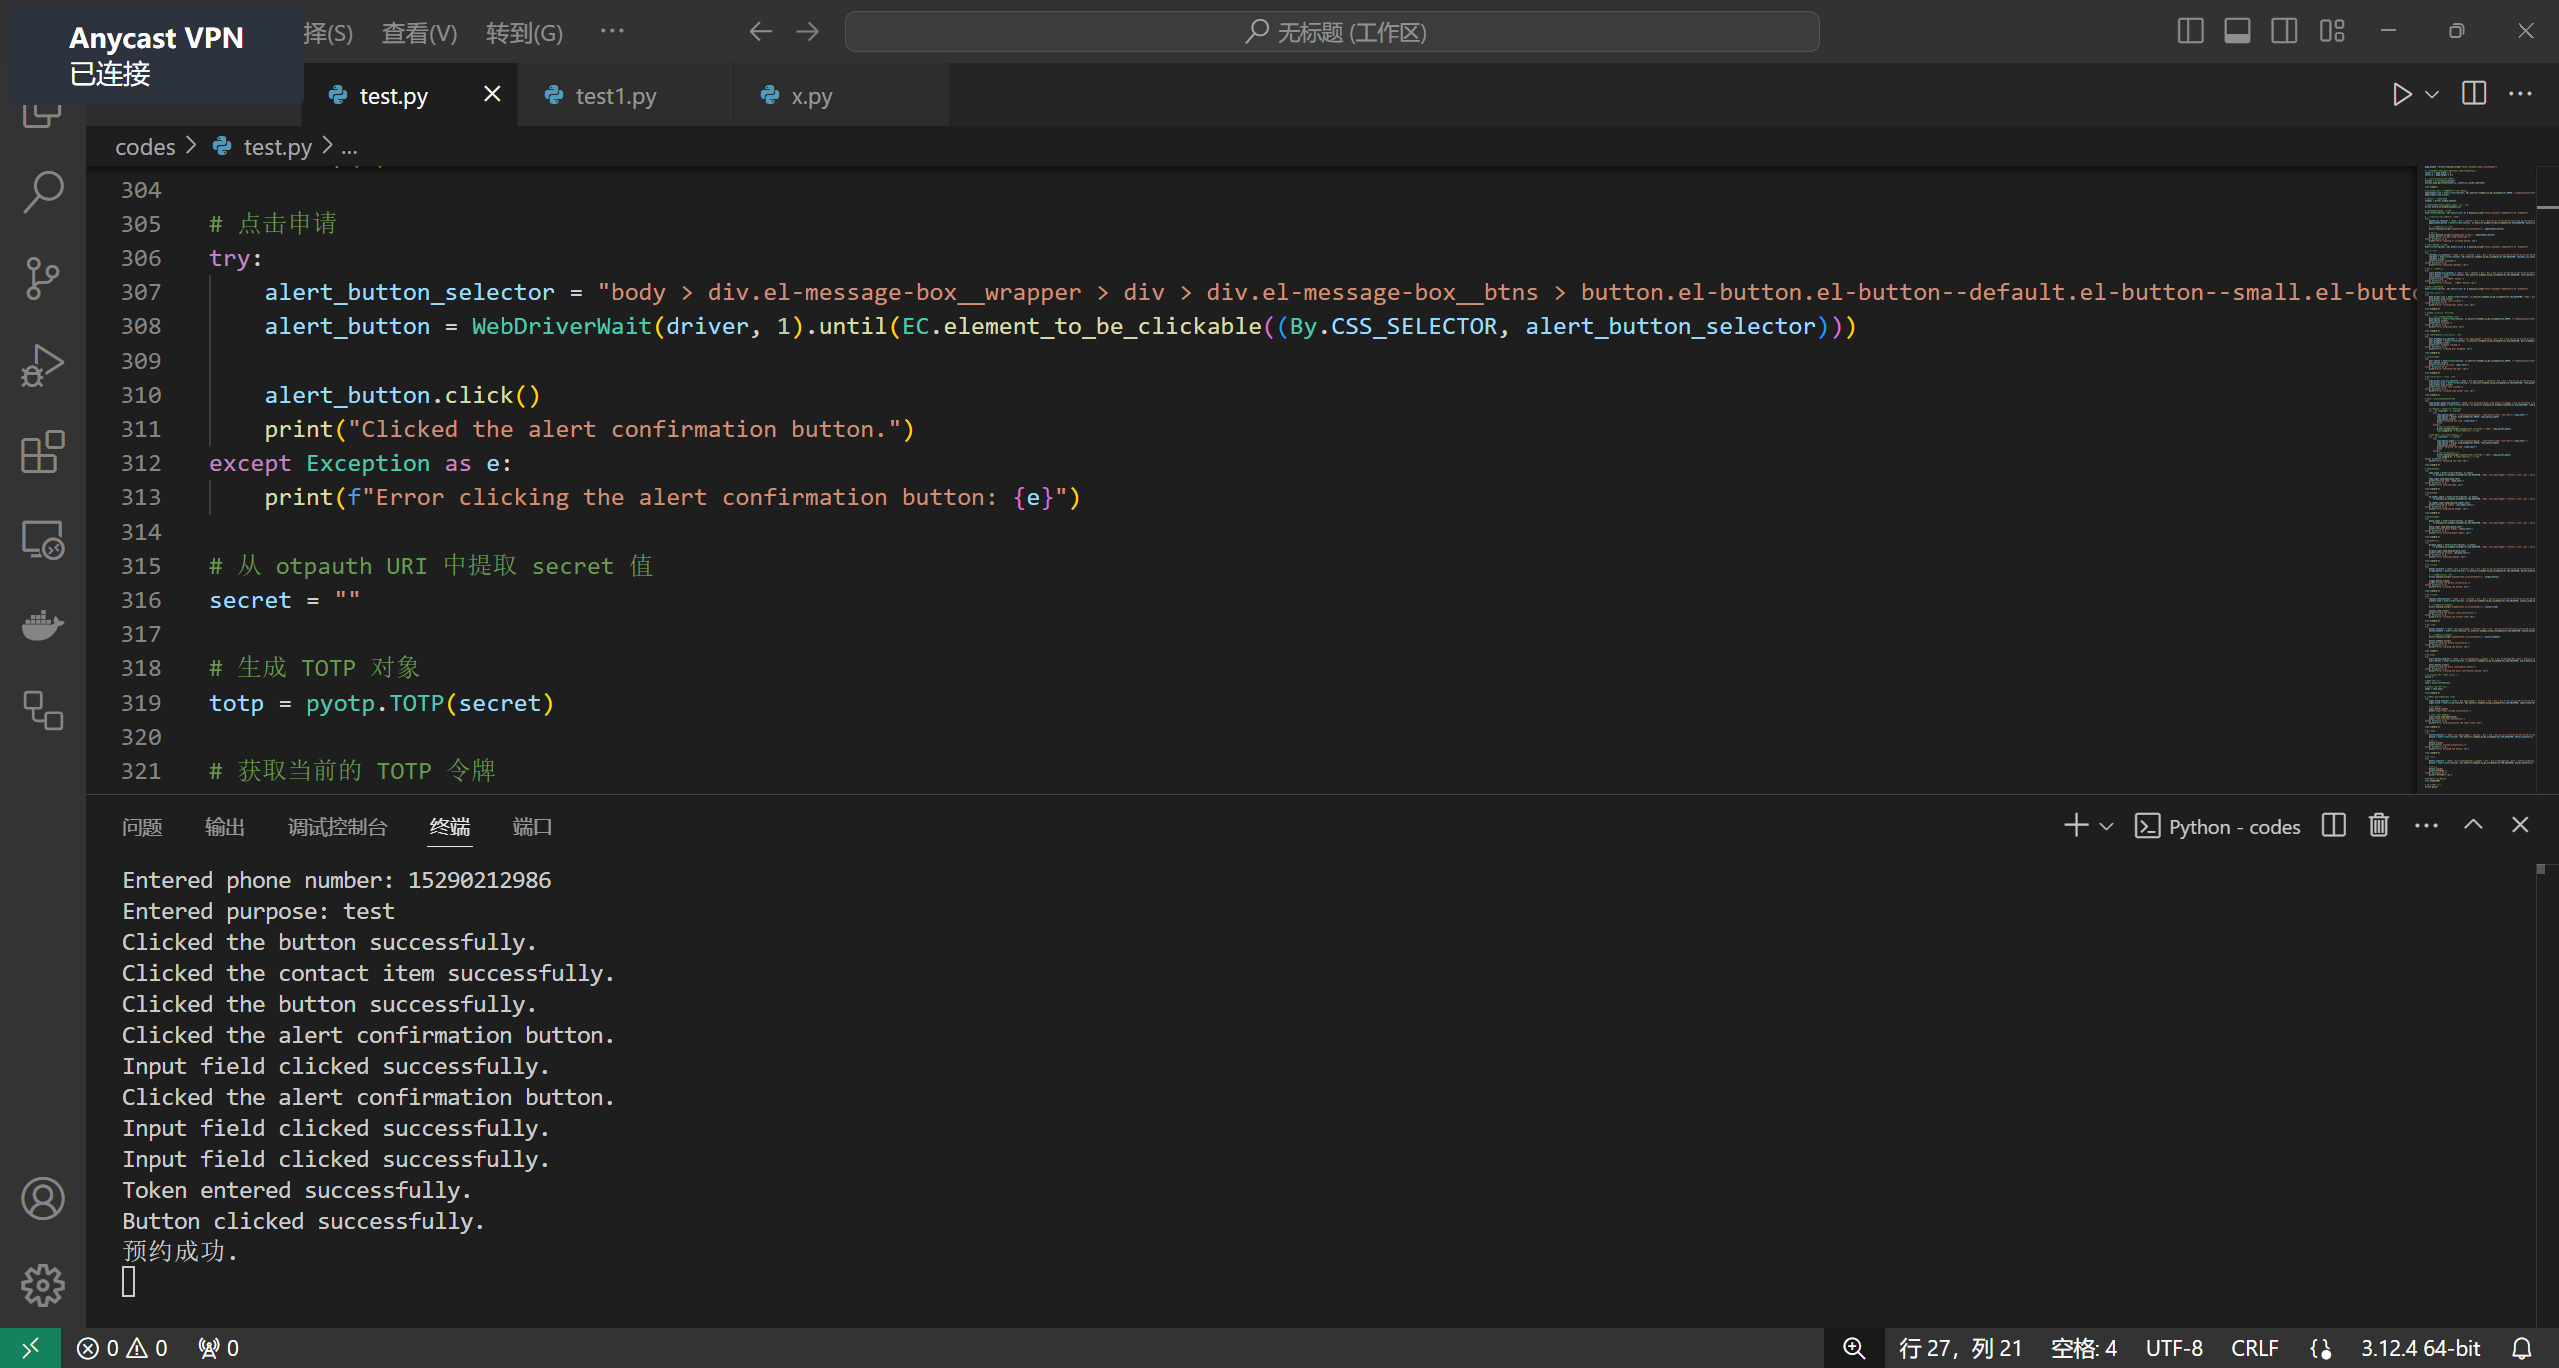This screenshot has width=2559, height=1368.
Task: Toggle the secondary sidebar layout button
Action: pos(2284,31)
